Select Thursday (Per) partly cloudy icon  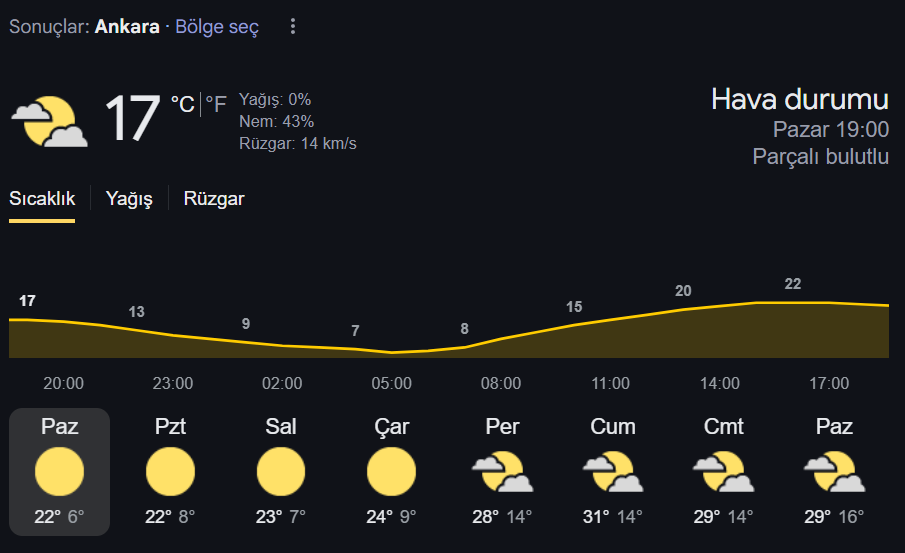pos(502,472)
